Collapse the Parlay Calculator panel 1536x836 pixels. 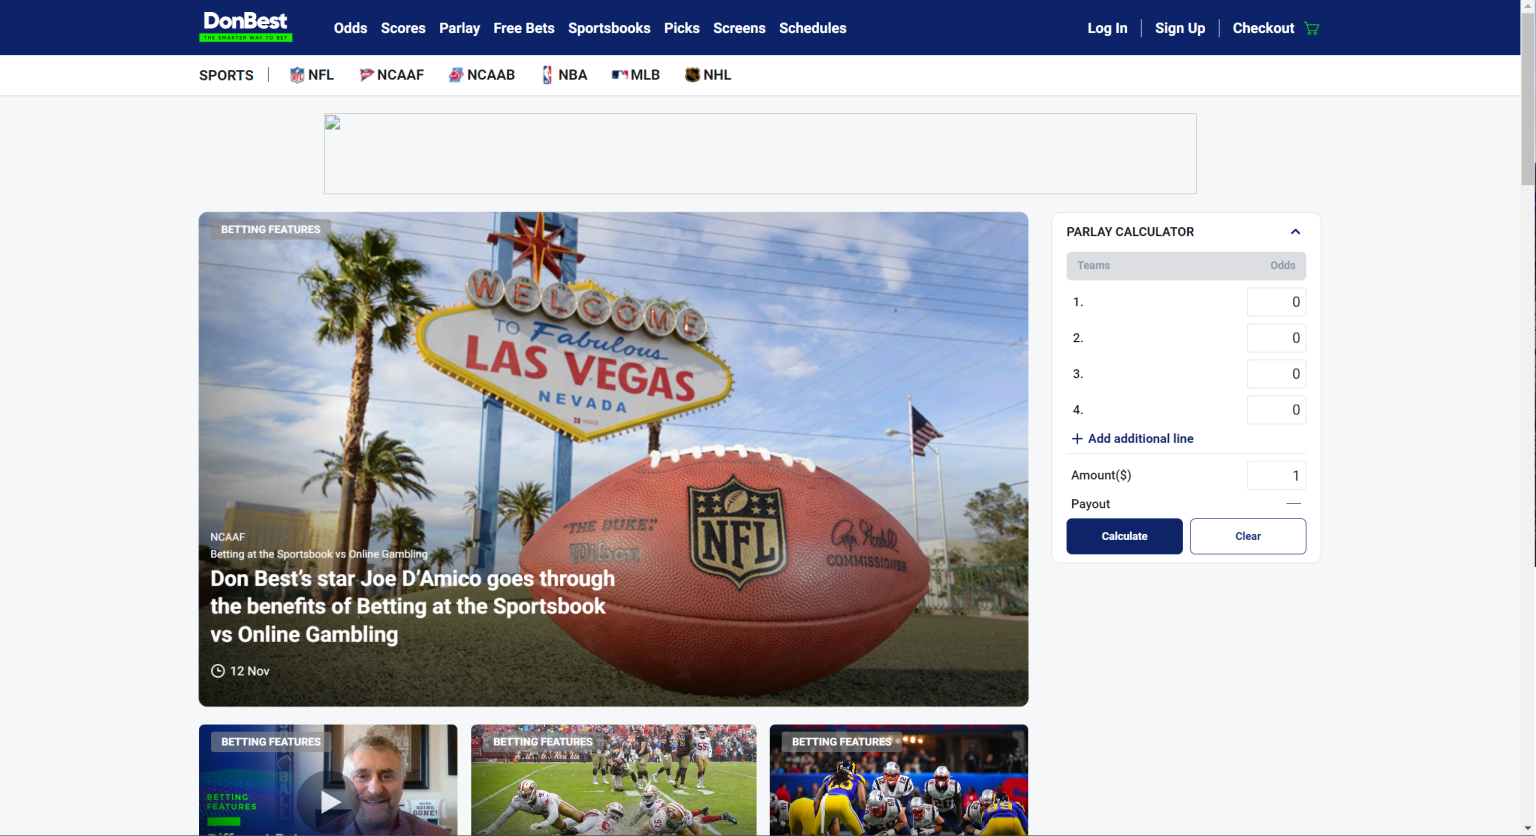click(1295, 231)
